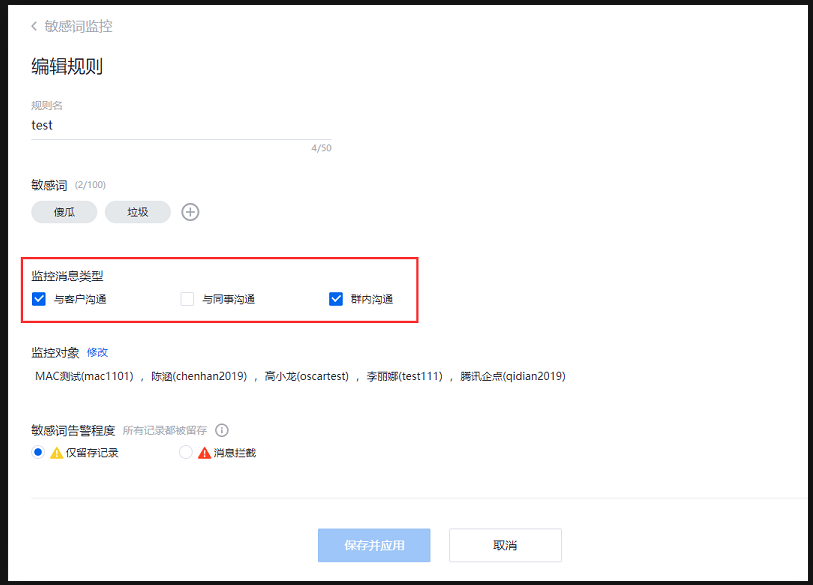813x585 pixels.
Task: Click the MAC测试(mac1101) monitored user
Action: coord(85,377)
